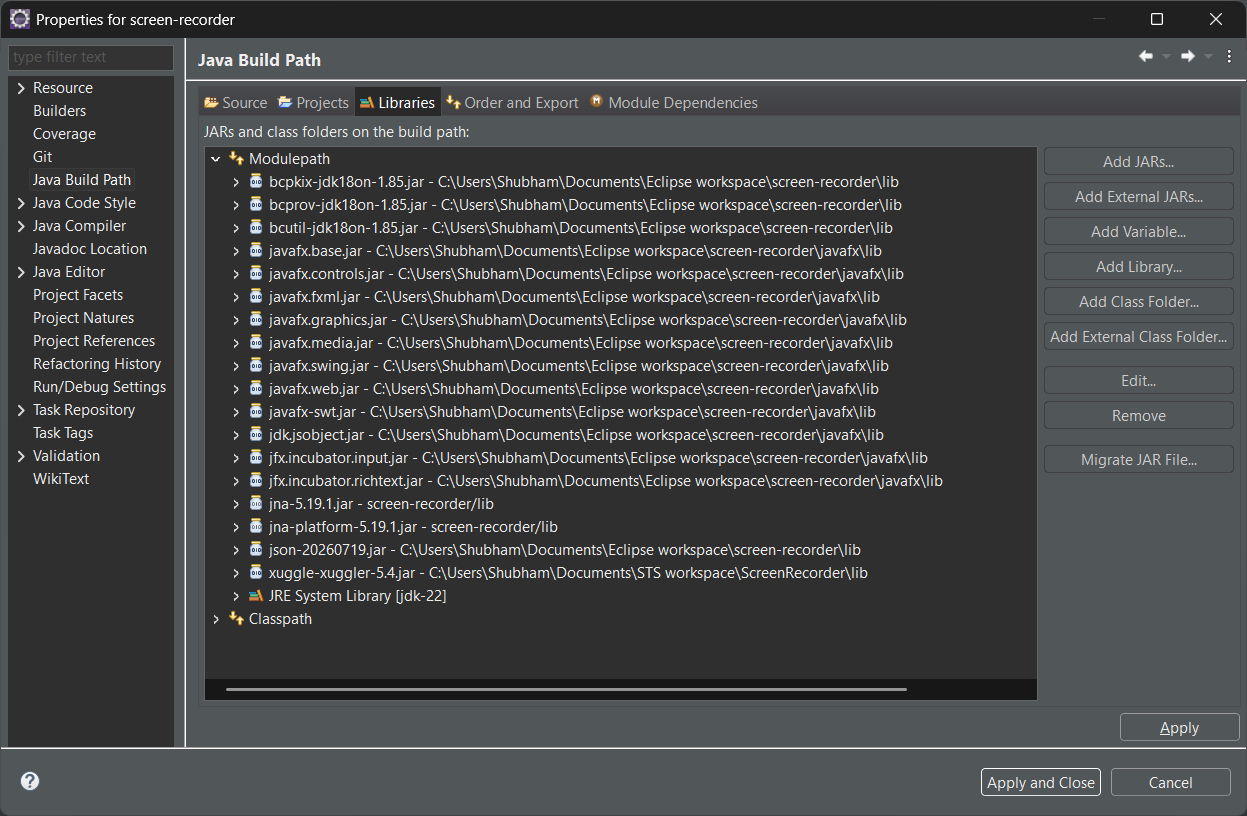
Task: Open the forward history dropdown arrow
Action: coord(1208,57)
